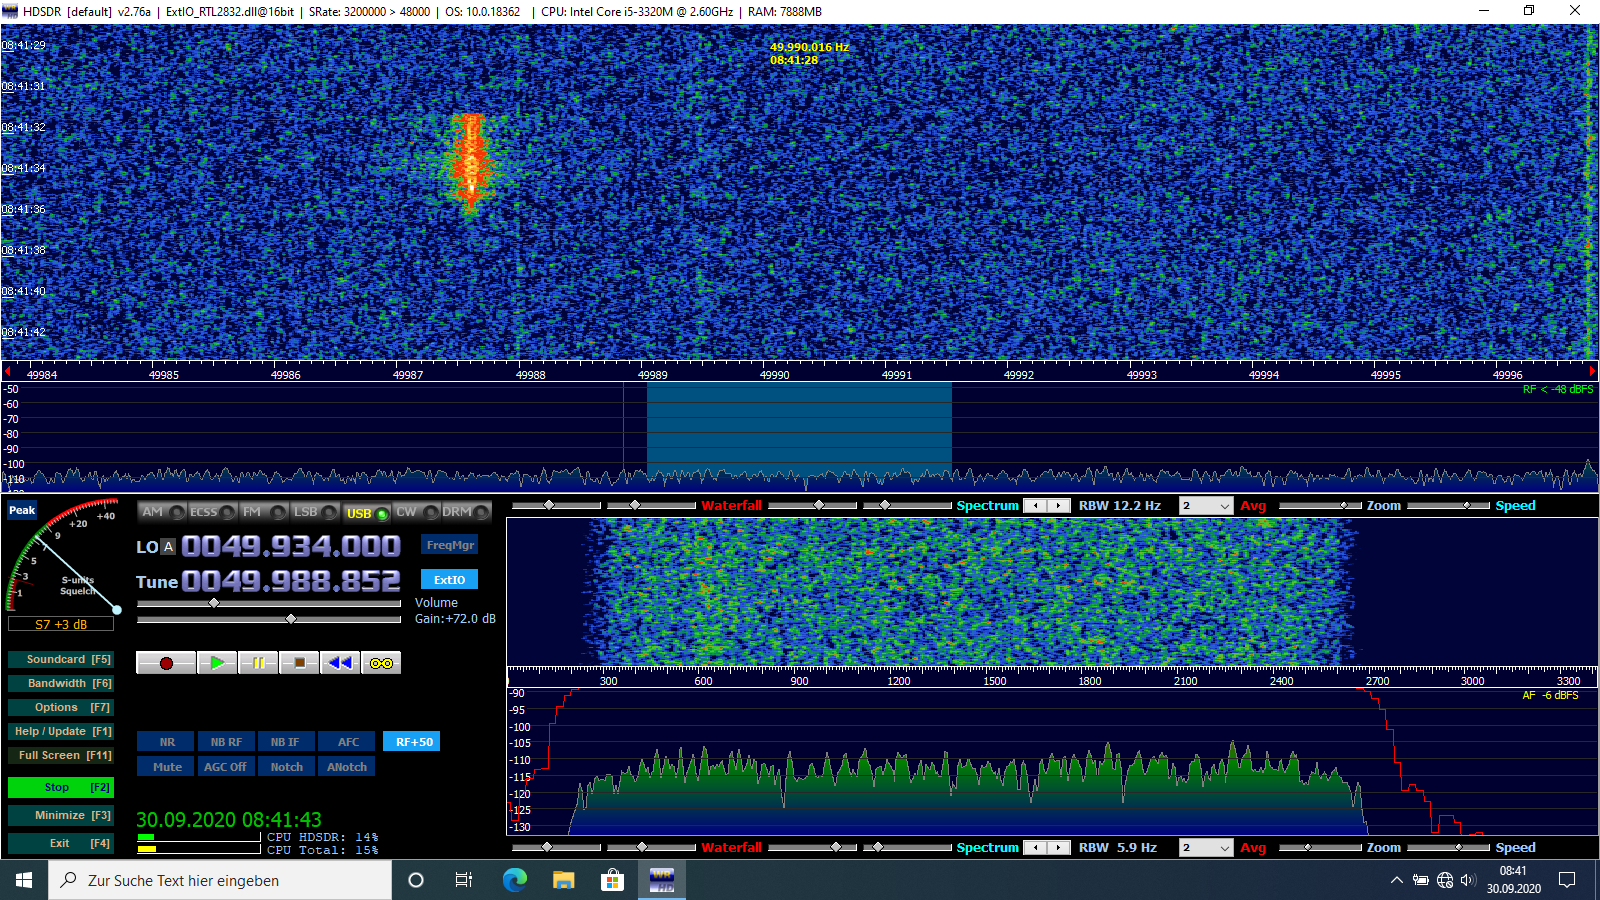Viewport: 1600px width, 900px height.
Task: Click upper red Waterfall label
Action: coord(731,506)
